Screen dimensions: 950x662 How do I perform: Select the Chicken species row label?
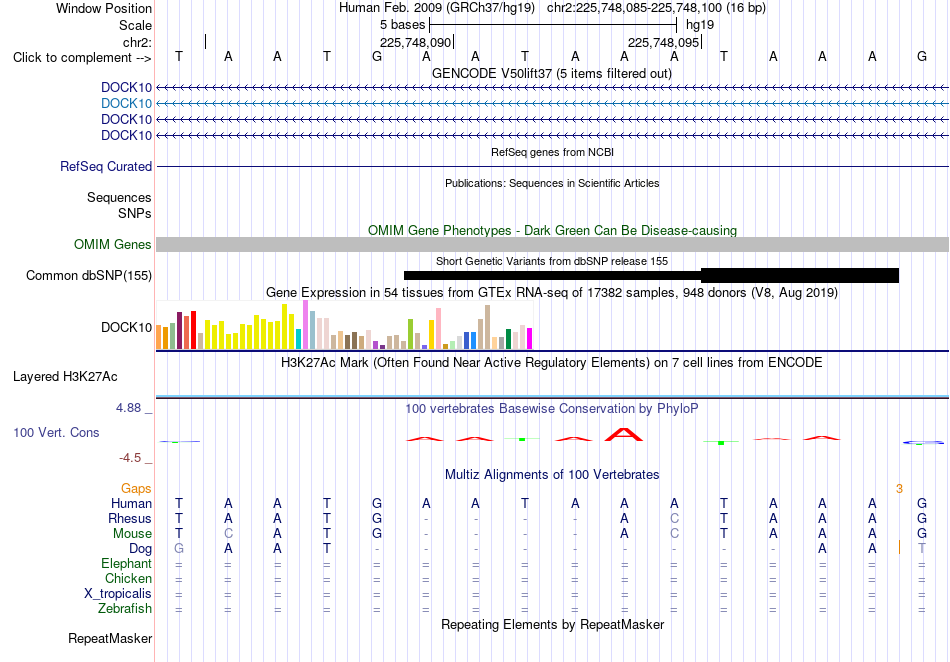tap(128, 578)
